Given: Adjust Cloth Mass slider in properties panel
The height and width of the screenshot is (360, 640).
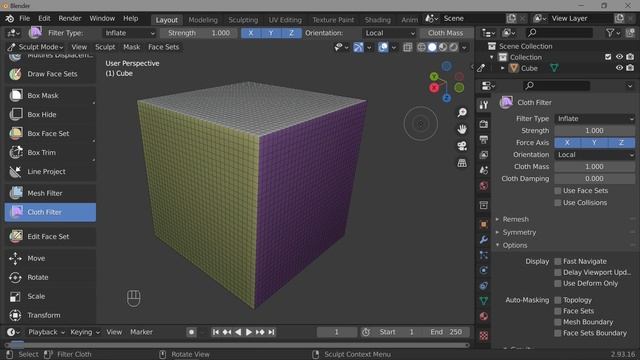Looking at the screenshot, I should point(594,167).
